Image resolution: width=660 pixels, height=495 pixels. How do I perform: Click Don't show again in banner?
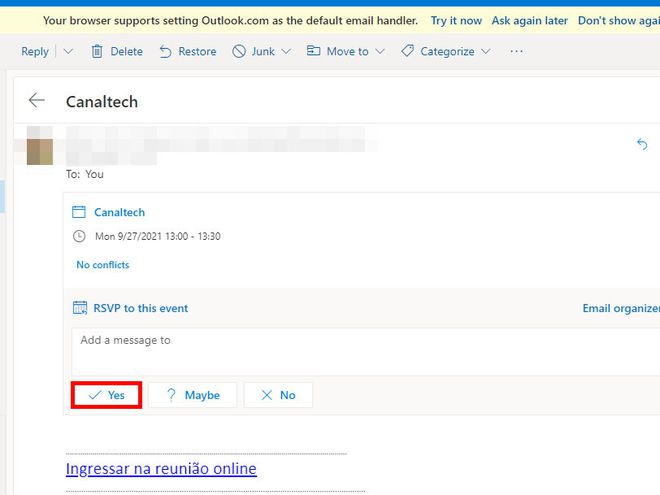click(619, 21)
